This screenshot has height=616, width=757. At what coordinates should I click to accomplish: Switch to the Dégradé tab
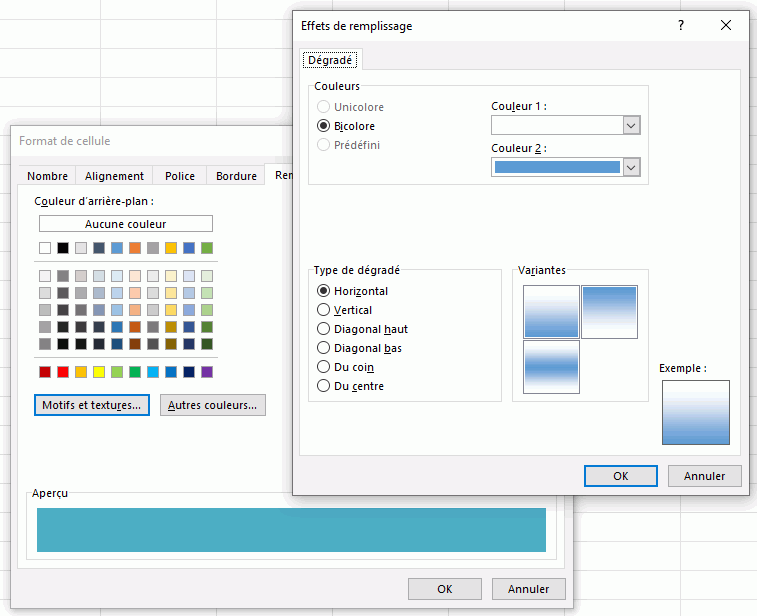click(330, 60)
